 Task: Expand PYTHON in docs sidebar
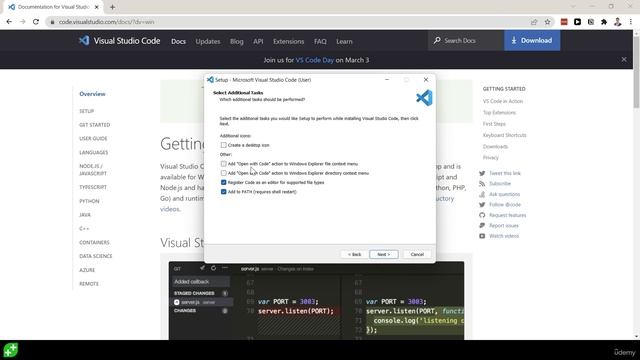pos(89,201)
